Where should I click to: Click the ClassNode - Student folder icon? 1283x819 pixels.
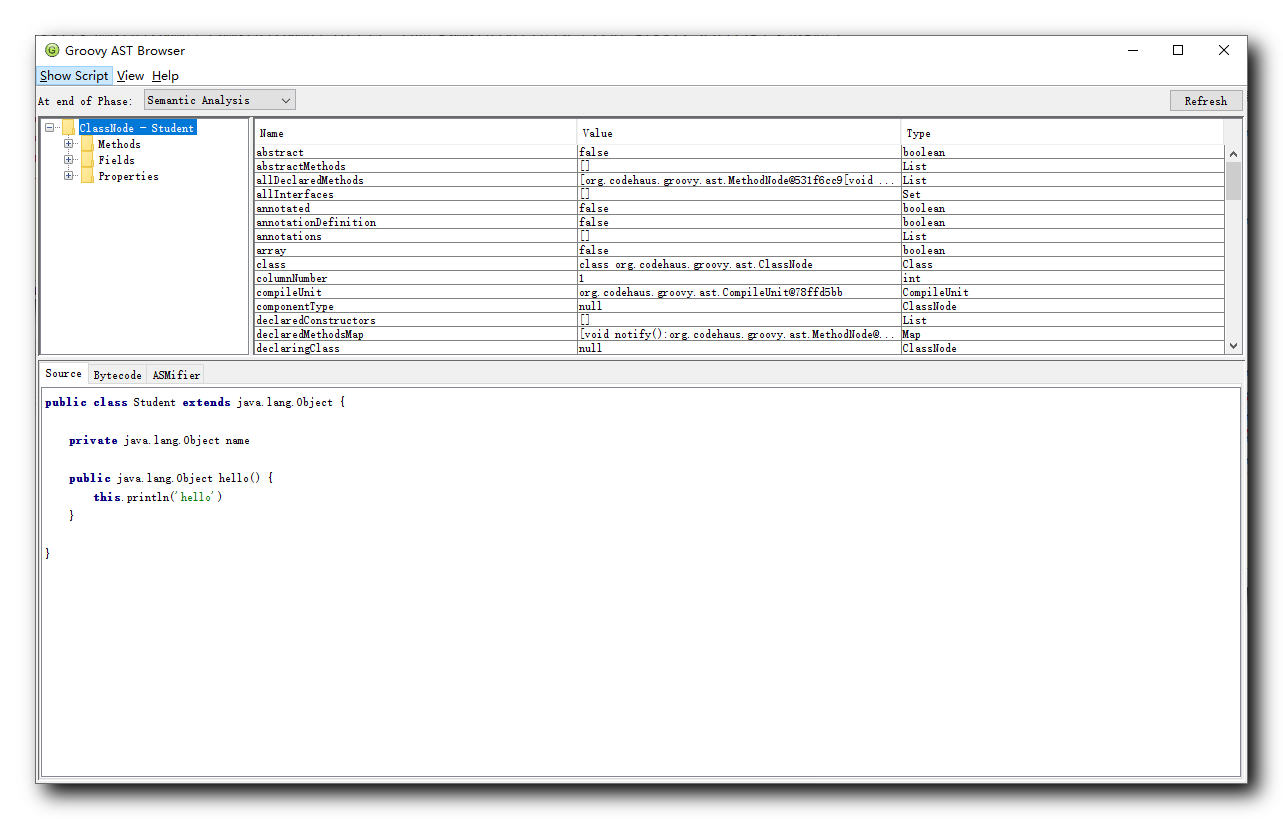pyautogui.click(x=68, y=128)
